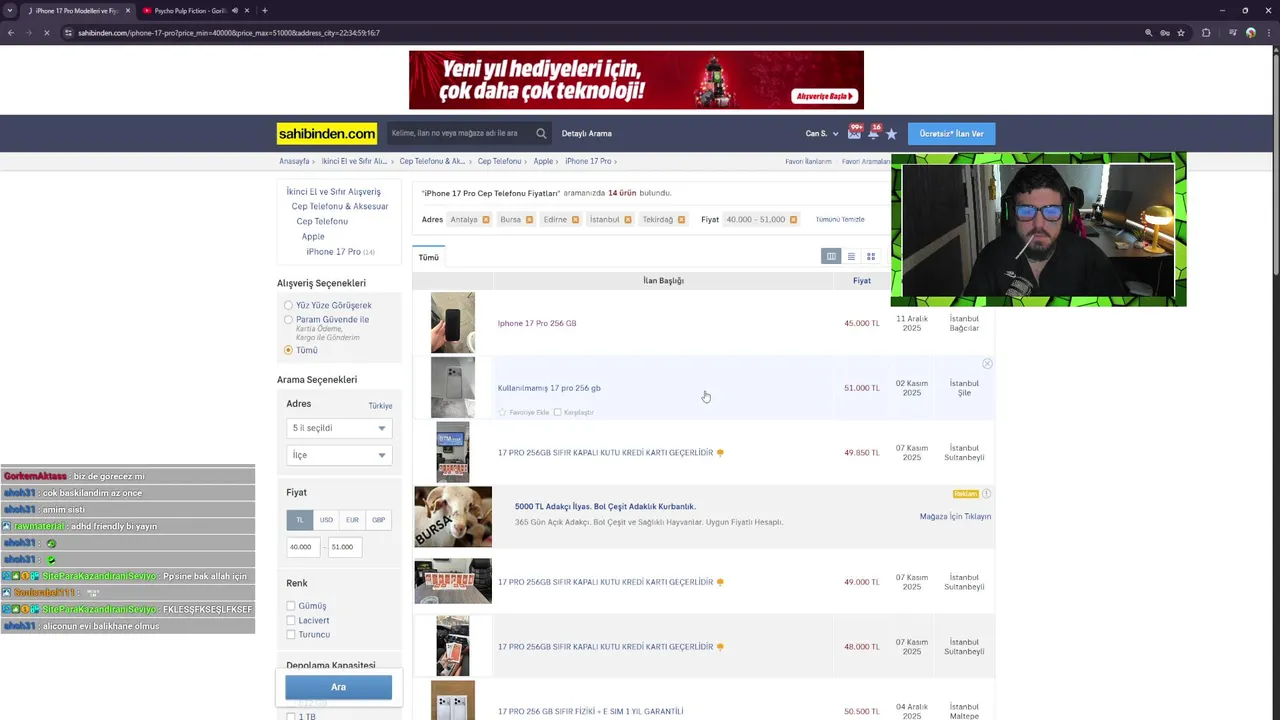Check the 1 TB storage checkbox
The image size is (1280, 720).
(291, 716)
